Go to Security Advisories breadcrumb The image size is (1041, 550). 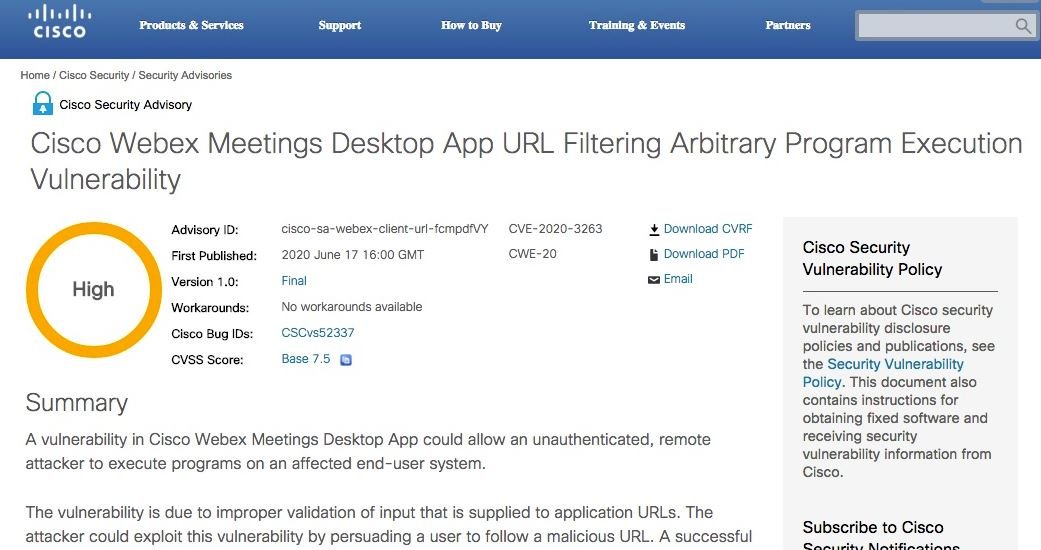click(185, 75)
